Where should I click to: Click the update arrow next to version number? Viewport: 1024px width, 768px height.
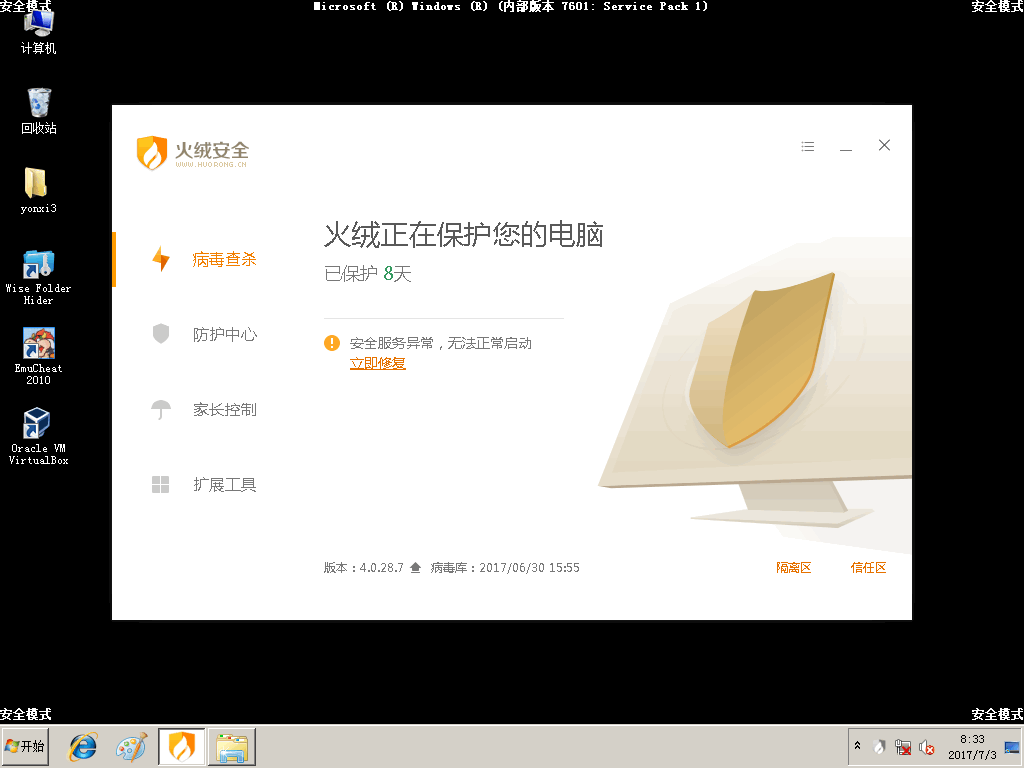coord(415,568)
